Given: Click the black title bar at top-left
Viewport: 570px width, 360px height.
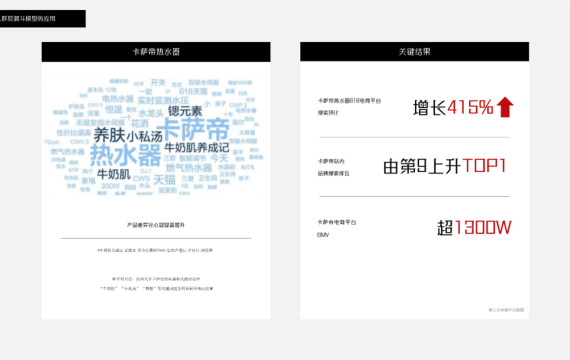Looking at the screenshot, I should tap(43, 19).
